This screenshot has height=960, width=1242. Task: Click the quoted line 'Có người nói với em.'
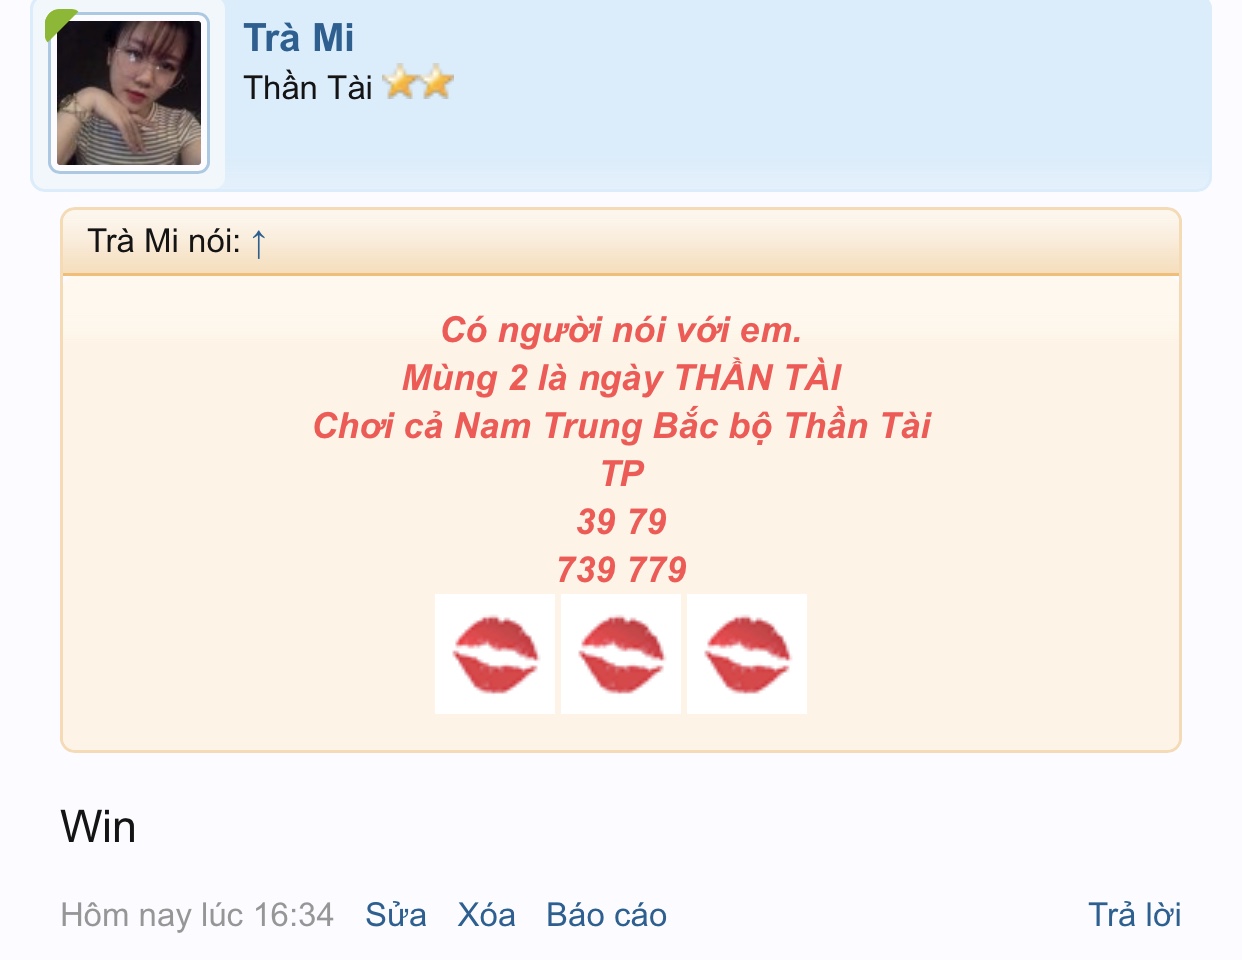(x=621, y=329)
